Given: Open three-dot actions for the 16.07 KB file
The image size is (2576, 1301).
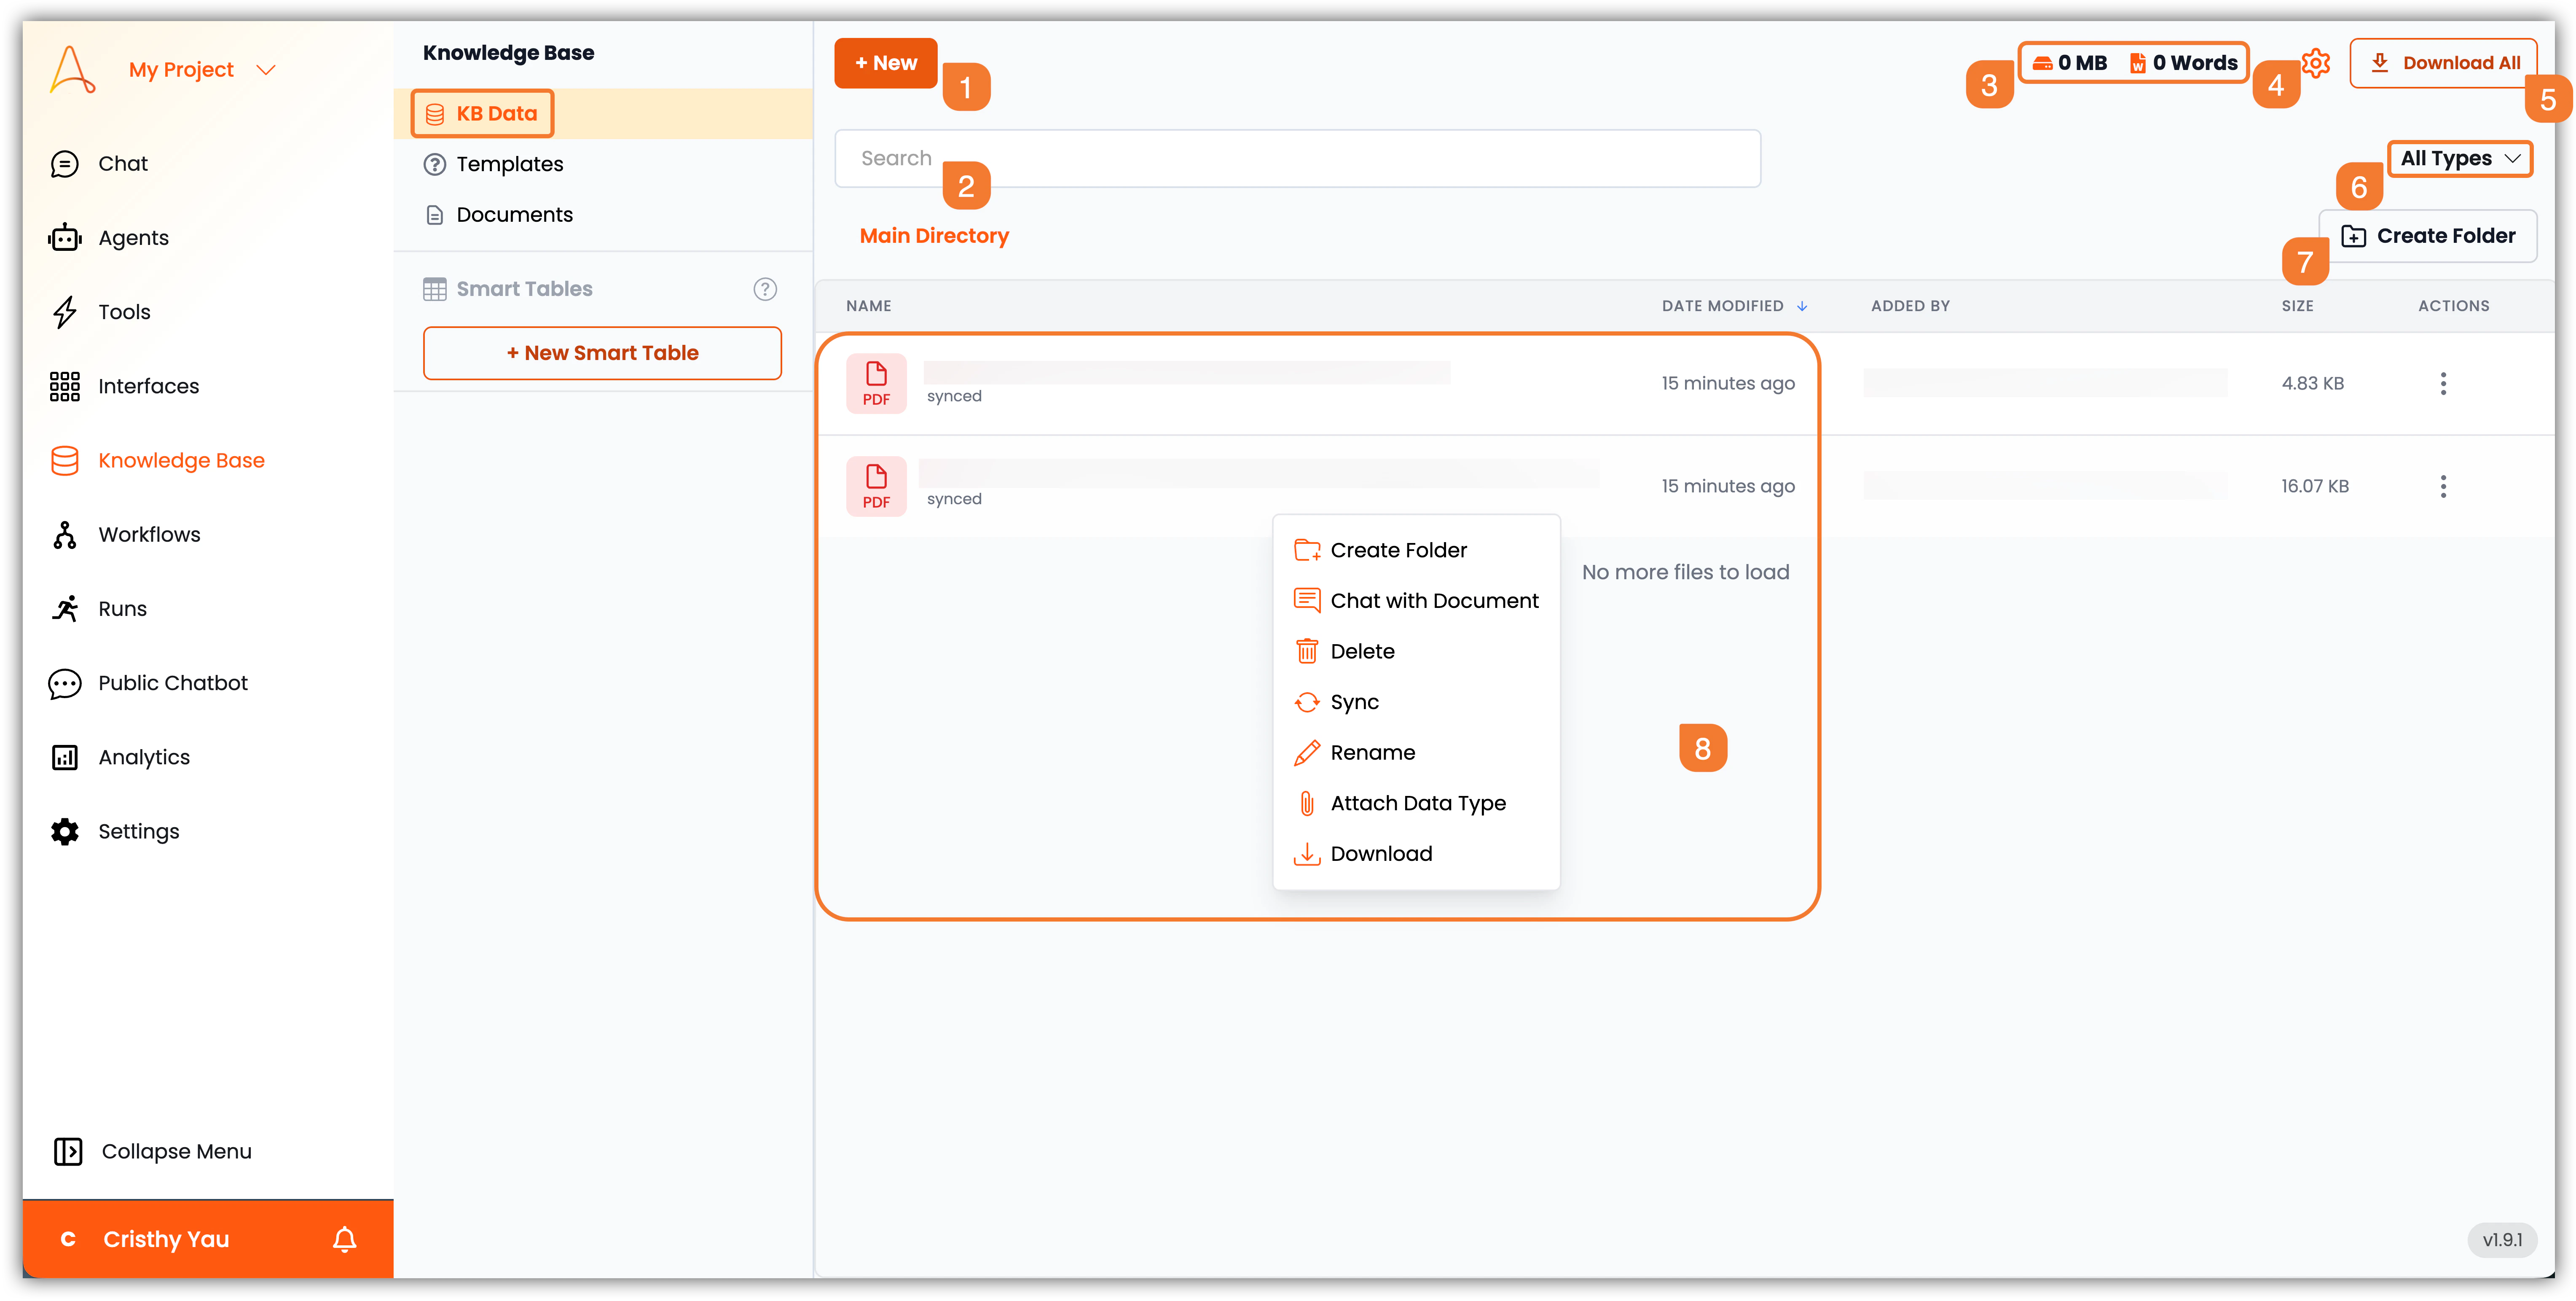Looking at the screenshot, I should pos(2442,487).
